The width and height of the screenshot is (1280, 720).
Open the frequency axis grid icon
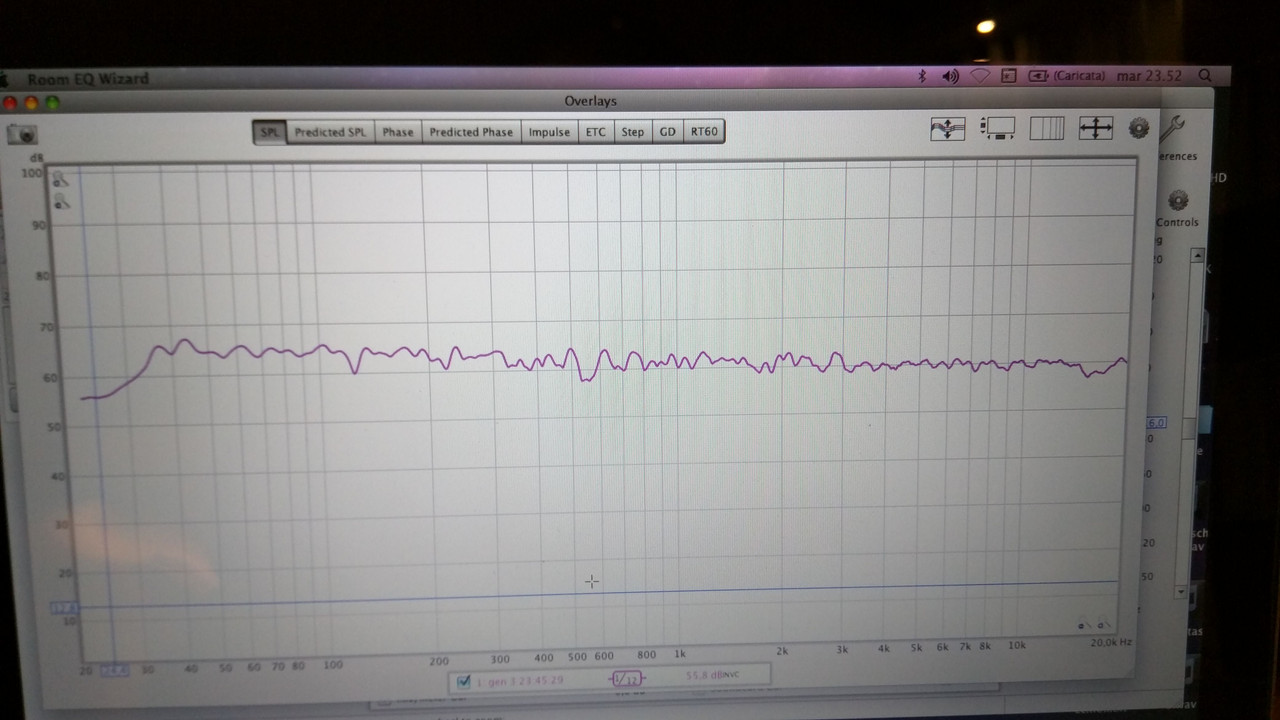click(x=1046, y=128)
